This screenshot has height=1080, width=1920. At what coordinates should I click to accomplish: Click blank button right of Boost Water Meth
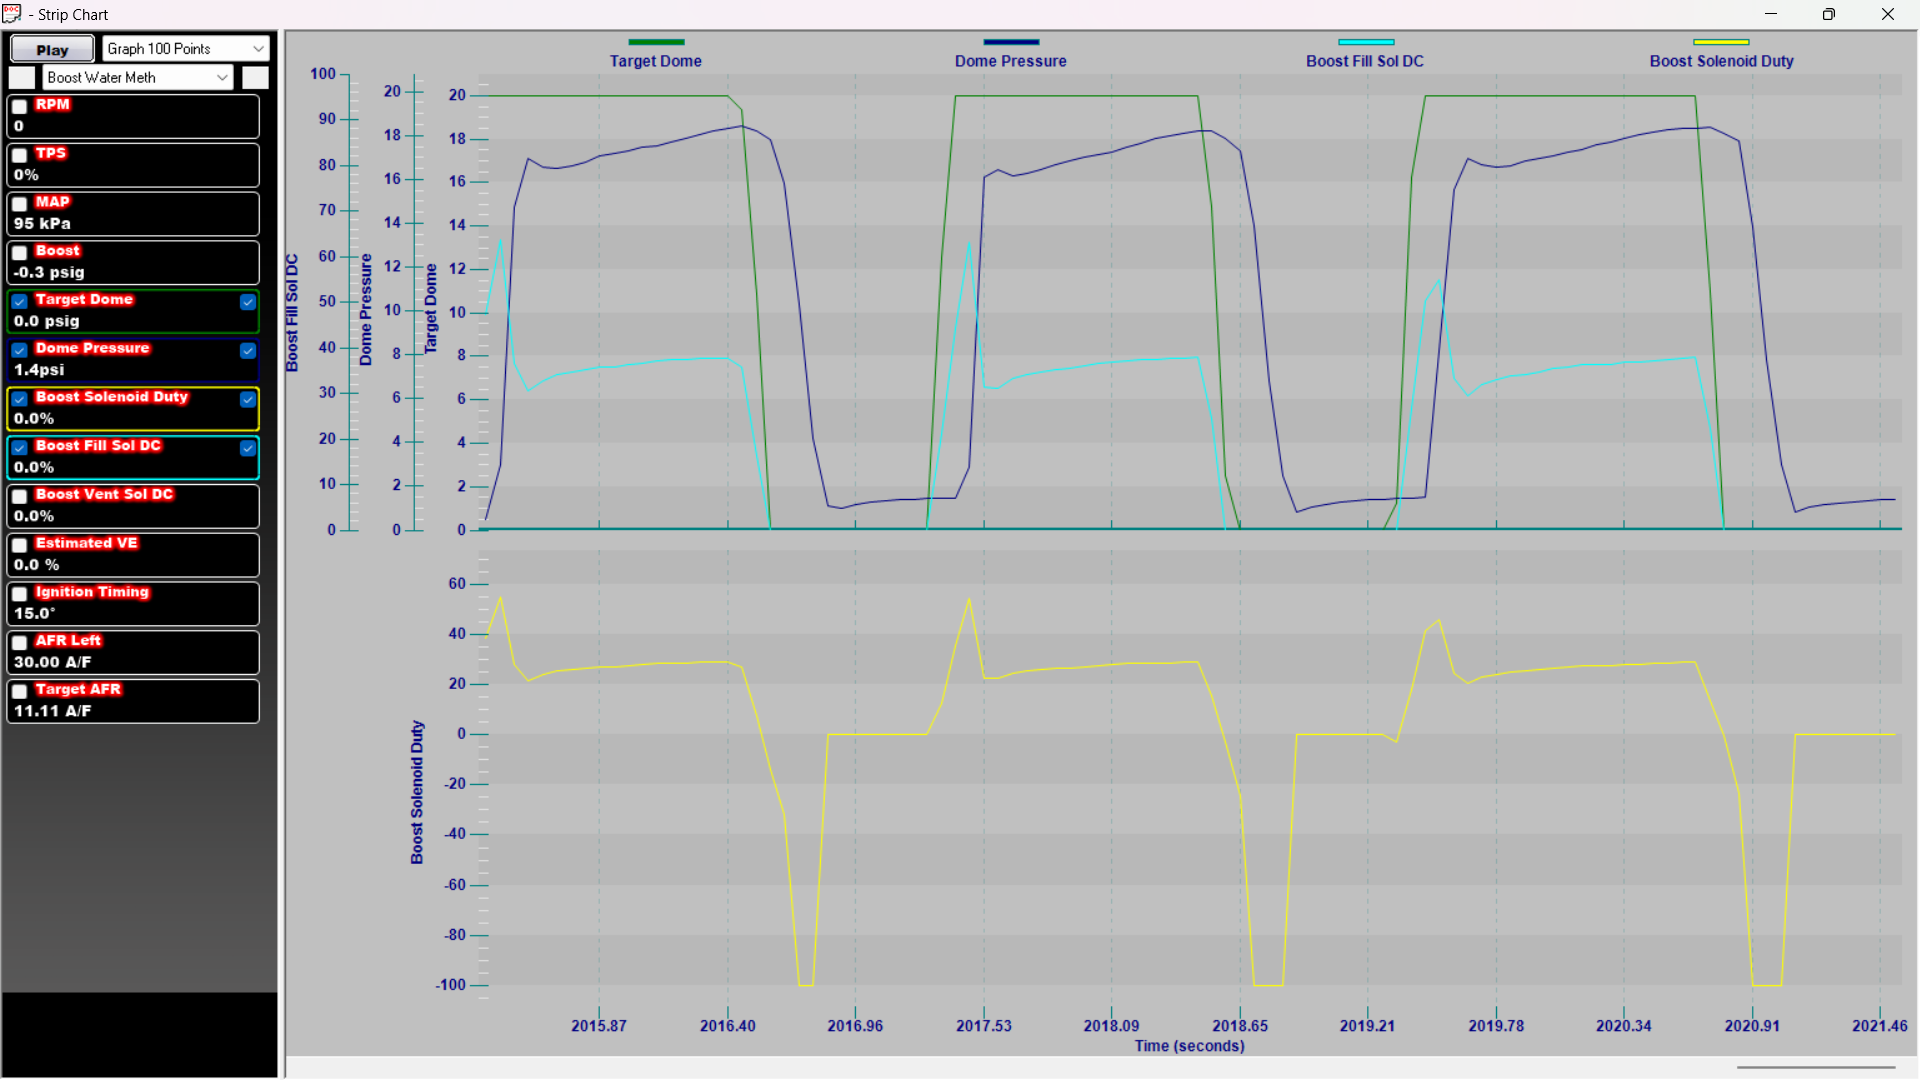(255, 77)
